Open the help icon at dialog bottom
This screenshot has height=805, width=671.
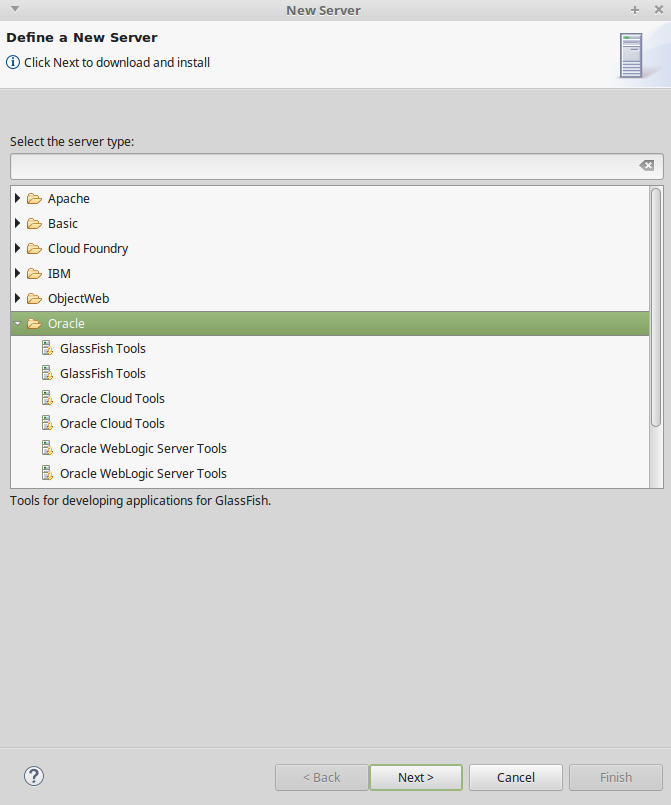tap(34, 776)
